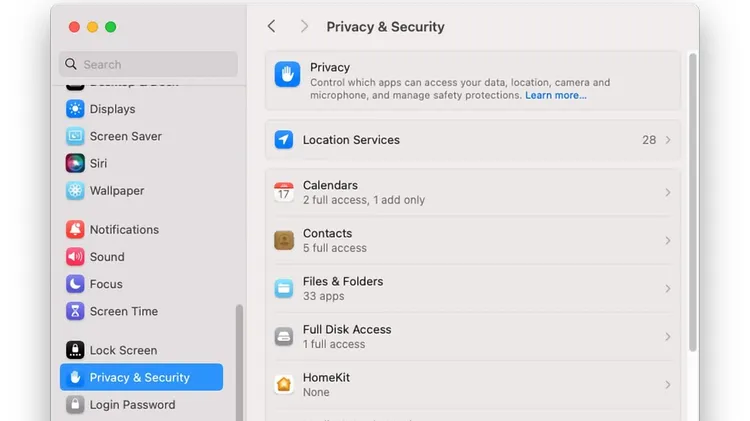Select the Focus moon icon
The height and width of the screenshot is (421, 750).
pyautogui.click(x=75, y=284)
